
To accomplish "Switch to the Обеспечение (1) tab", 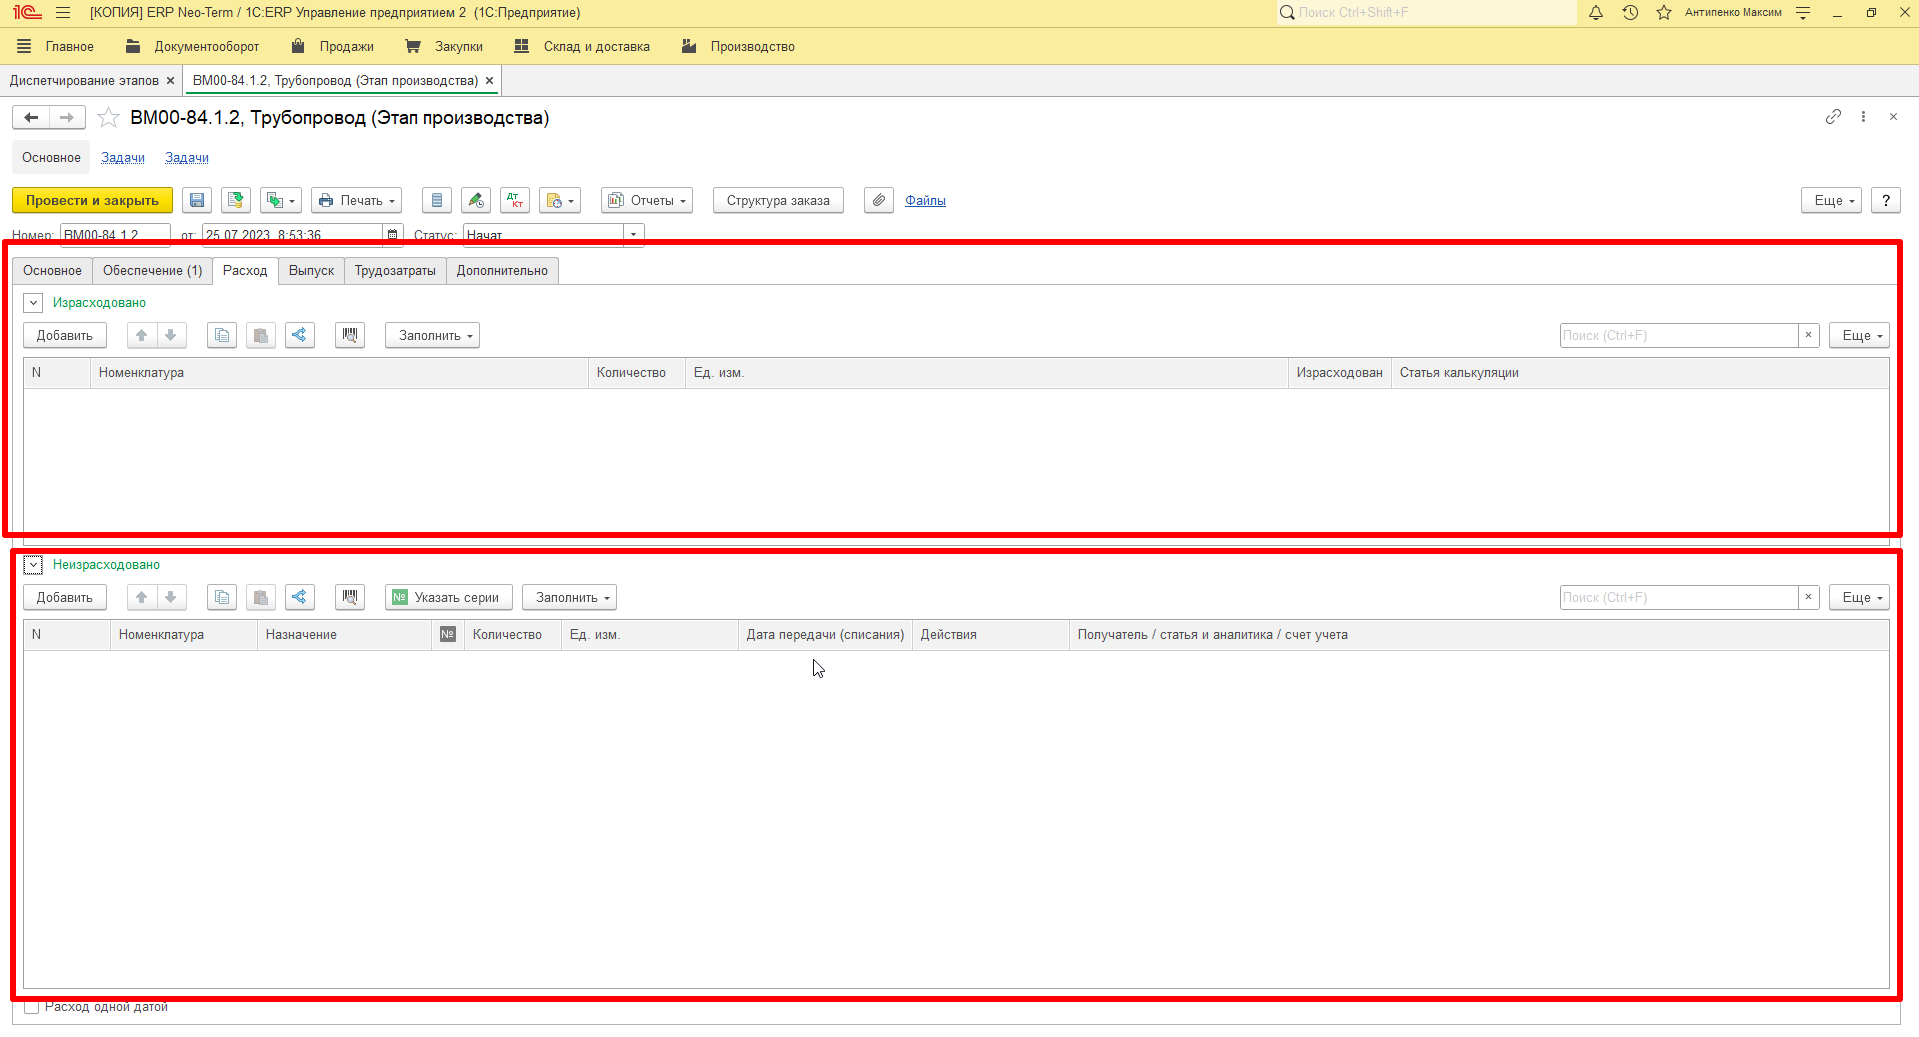I will [x=152, y=271].
